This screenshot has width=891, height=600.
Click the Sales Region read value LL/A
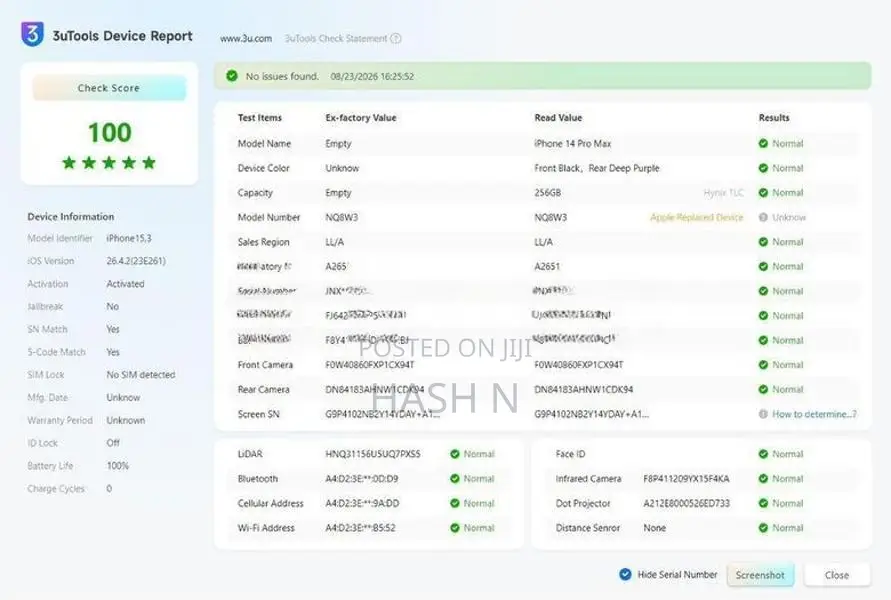[x=543, y=242]
